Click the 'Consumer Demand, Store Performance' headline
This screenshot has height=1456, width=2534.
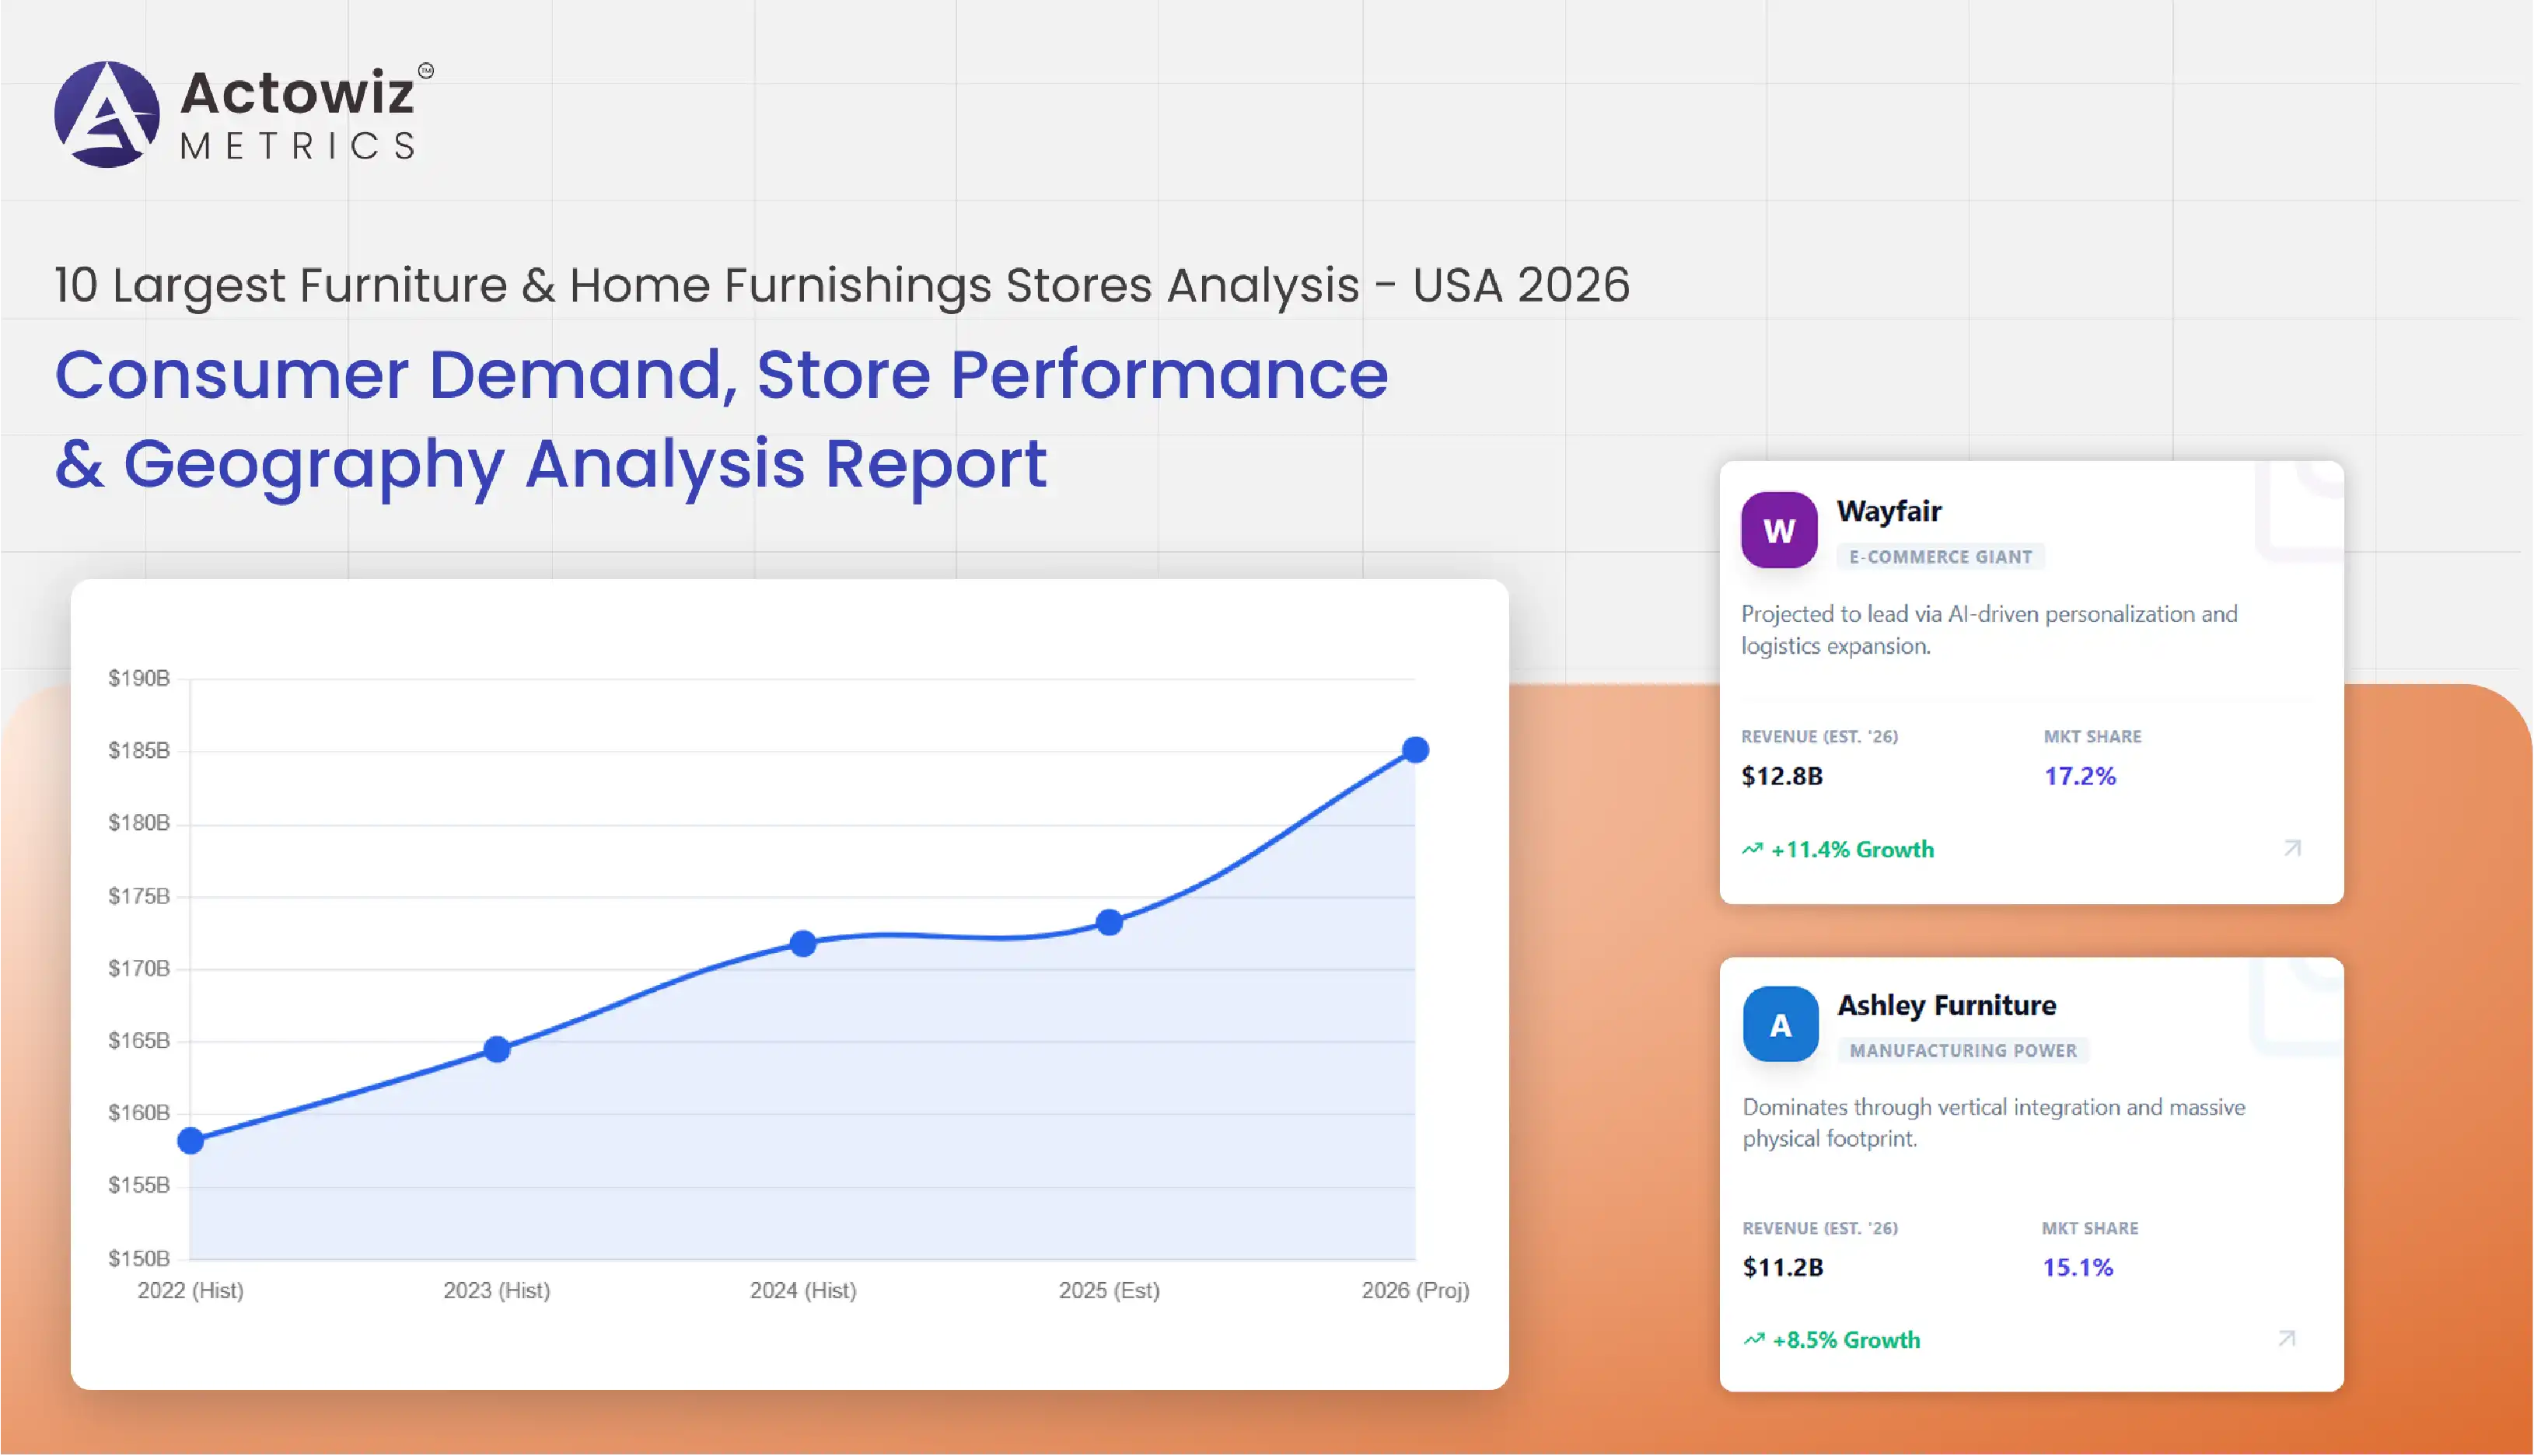pyautogui.click(x=722, y=375)
